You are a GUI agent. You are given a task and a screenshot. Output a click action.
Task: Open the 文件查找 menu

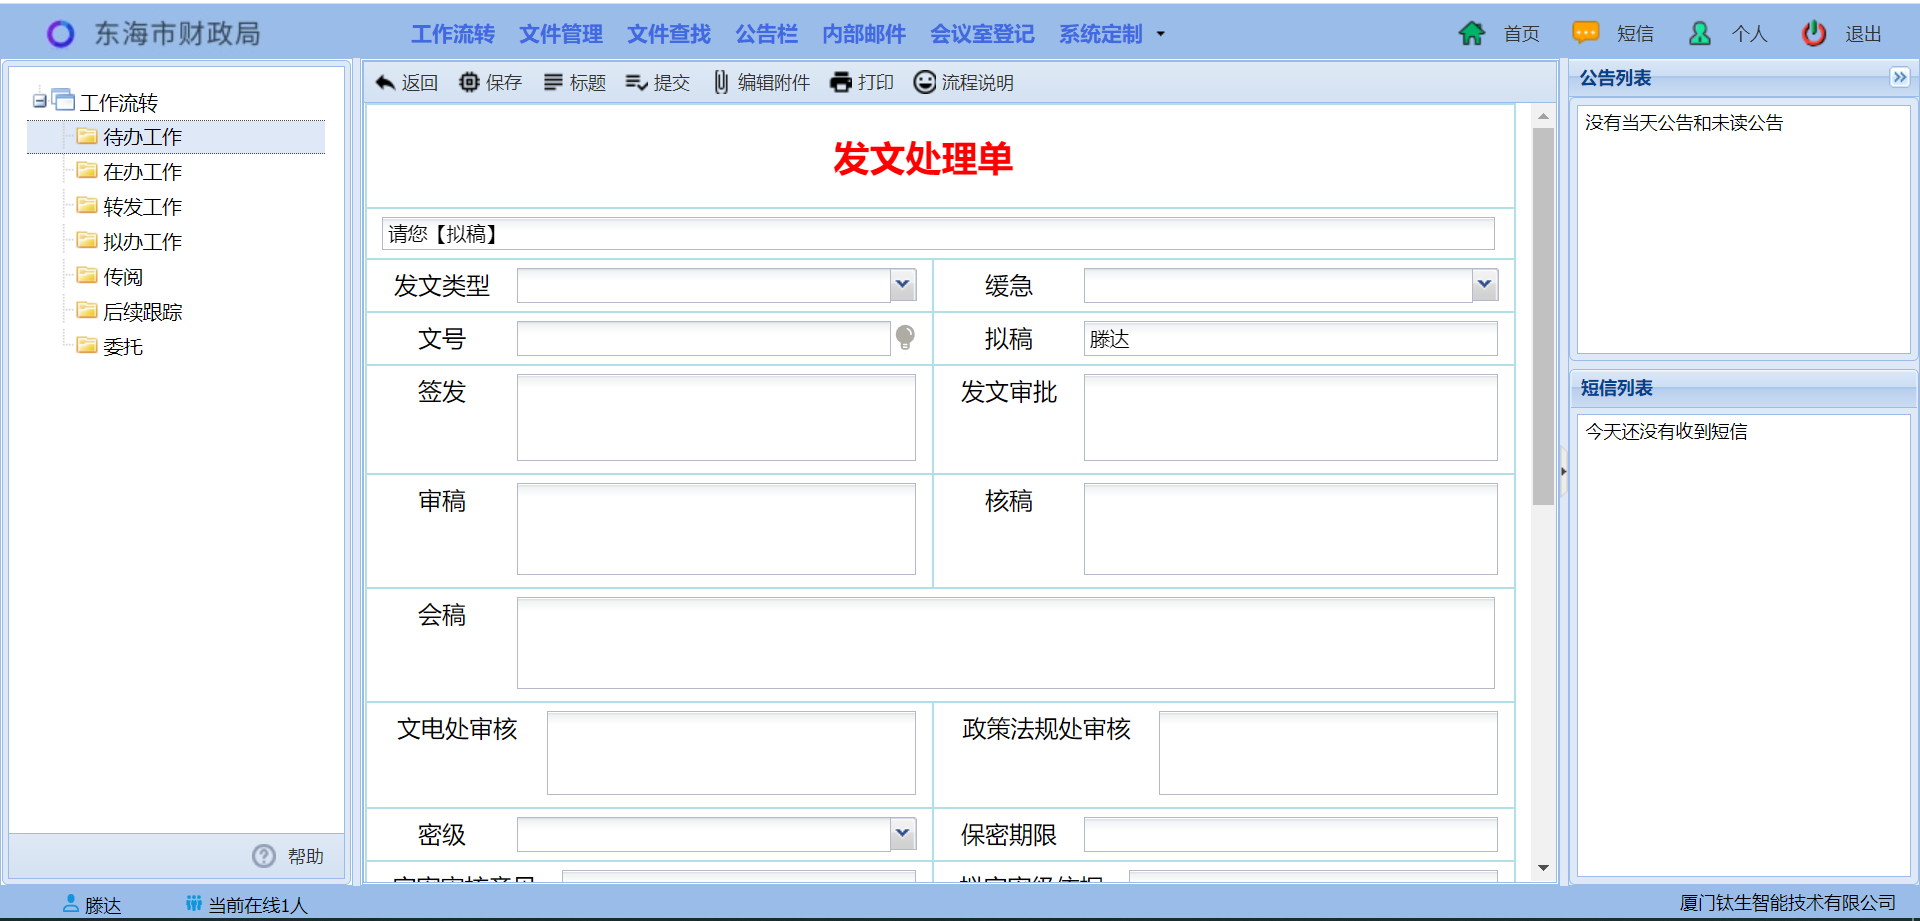pyautogui.click(x=669, y=34)
